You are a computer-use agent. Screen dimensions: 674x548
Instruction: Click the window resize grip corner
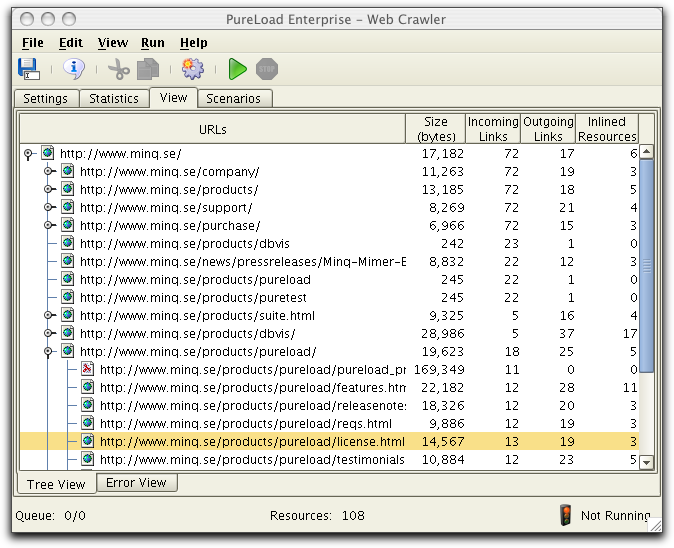[x=655, y=525]
